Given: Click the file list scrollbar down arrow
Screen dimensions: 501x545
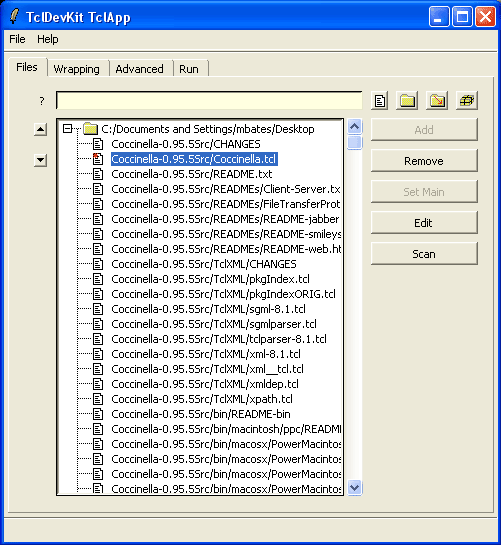Looking at the screenshot, I should (355, 488).
